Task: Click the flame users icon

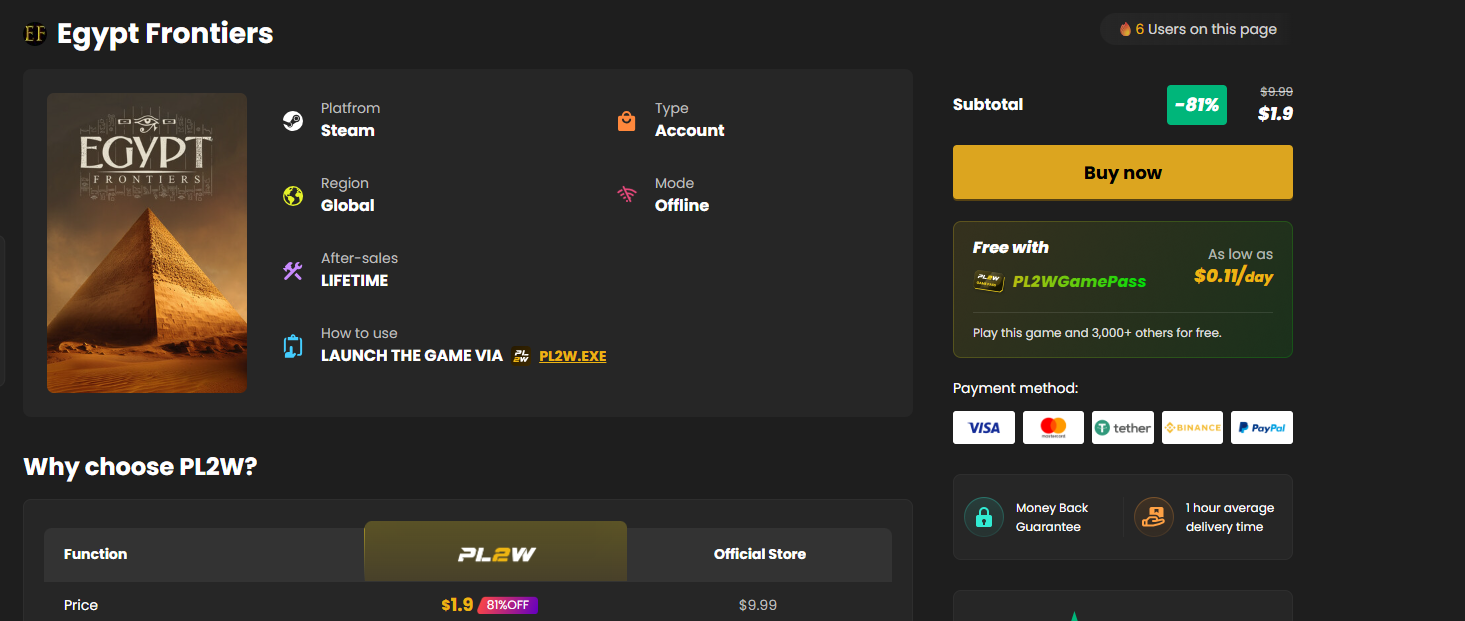Action: coord(1125,30)
